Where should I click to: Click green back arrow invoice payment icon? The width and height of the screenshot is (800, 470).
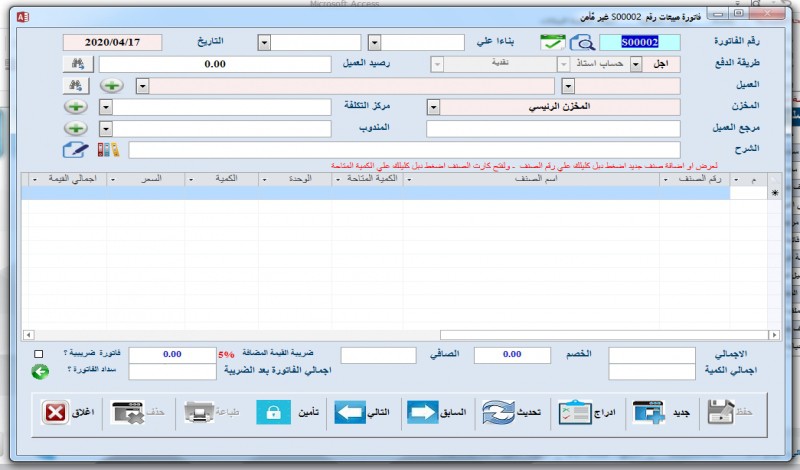coord(40,372)
